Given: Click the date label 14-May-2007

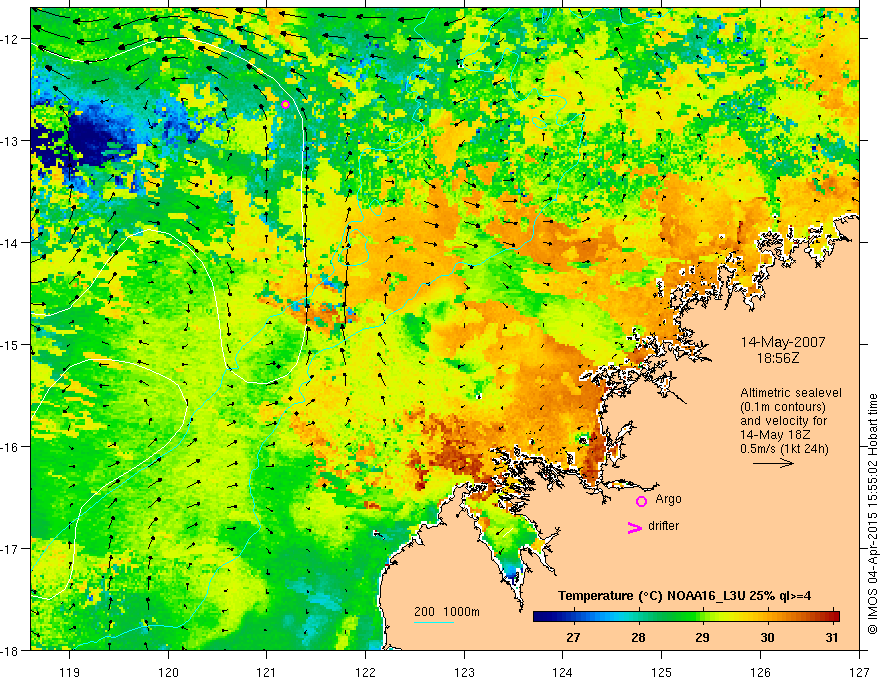Looking at the screenshot, I should (x=783, y=342).
